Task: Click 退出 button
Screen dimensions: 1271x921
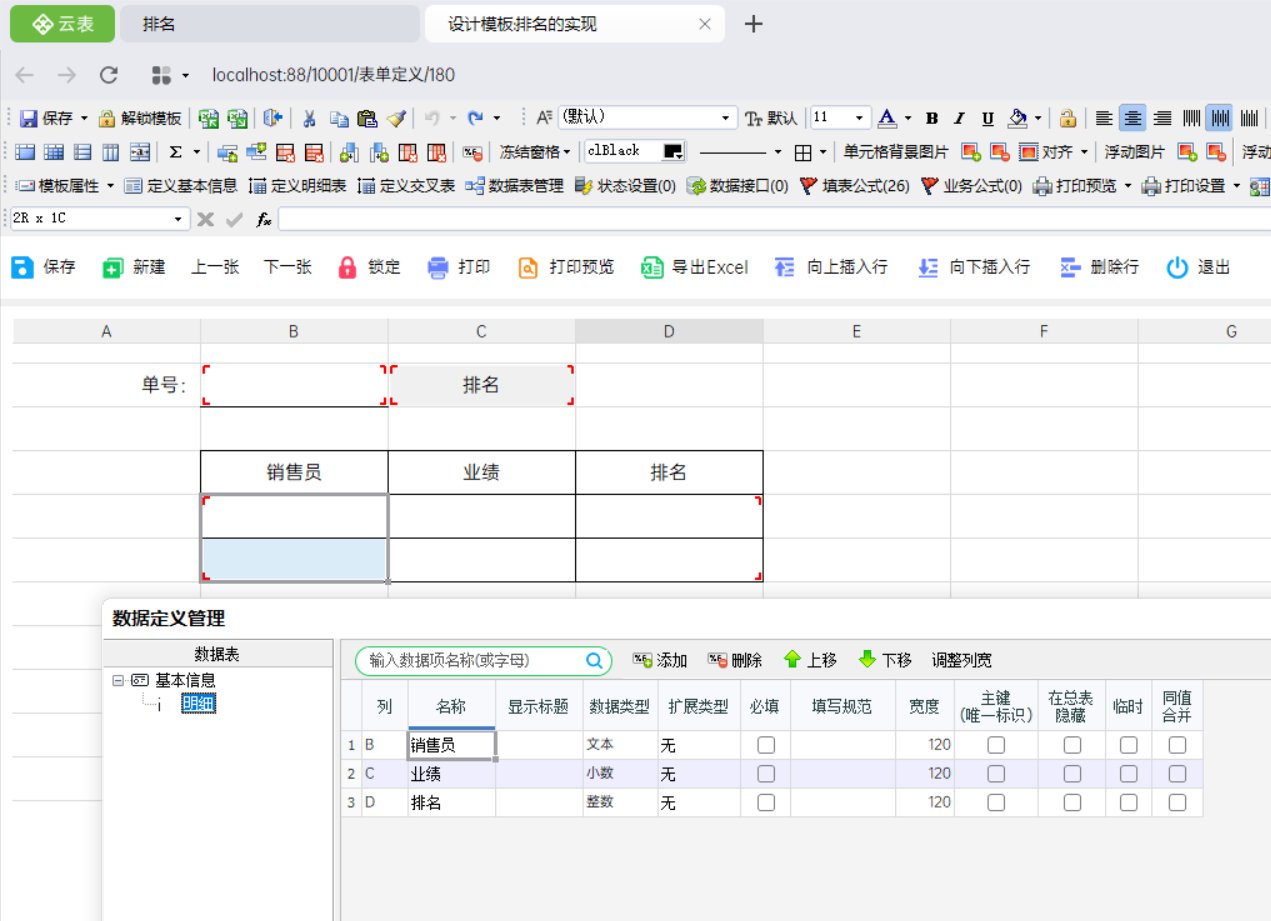Action: [x=1198, y=267]
